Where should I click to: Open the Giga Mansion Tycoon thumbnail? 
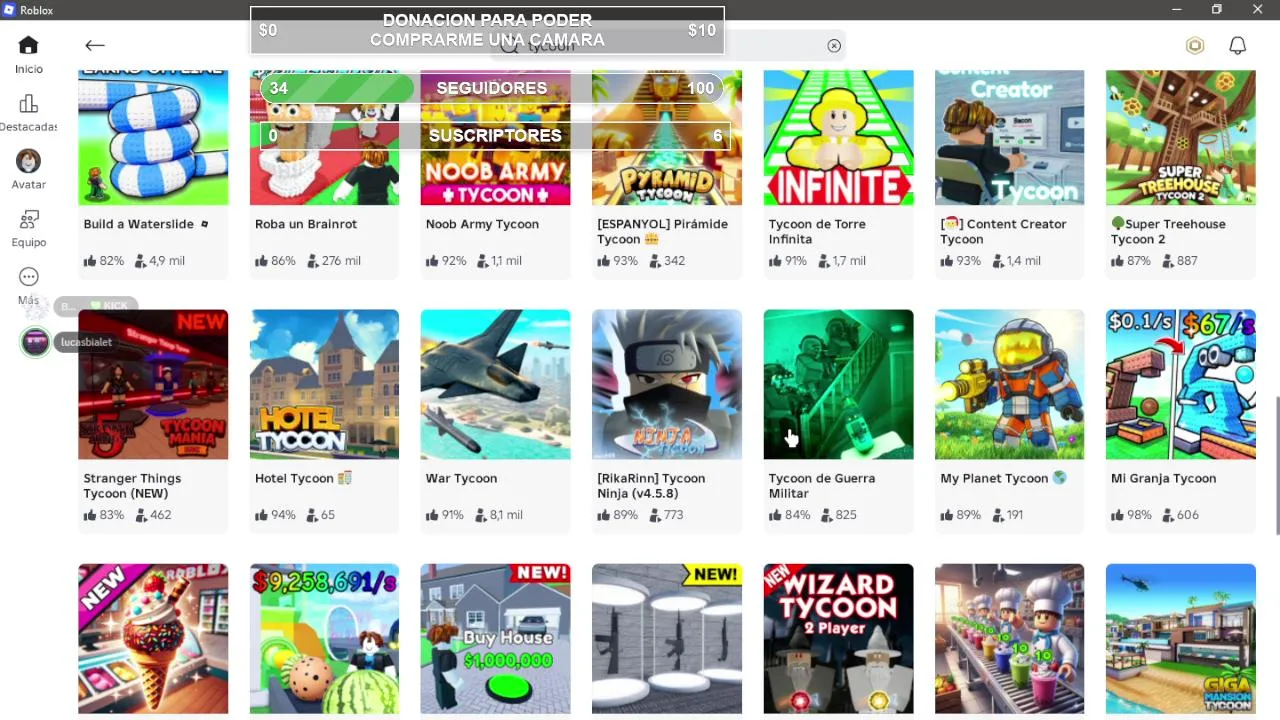point(1181,638)
